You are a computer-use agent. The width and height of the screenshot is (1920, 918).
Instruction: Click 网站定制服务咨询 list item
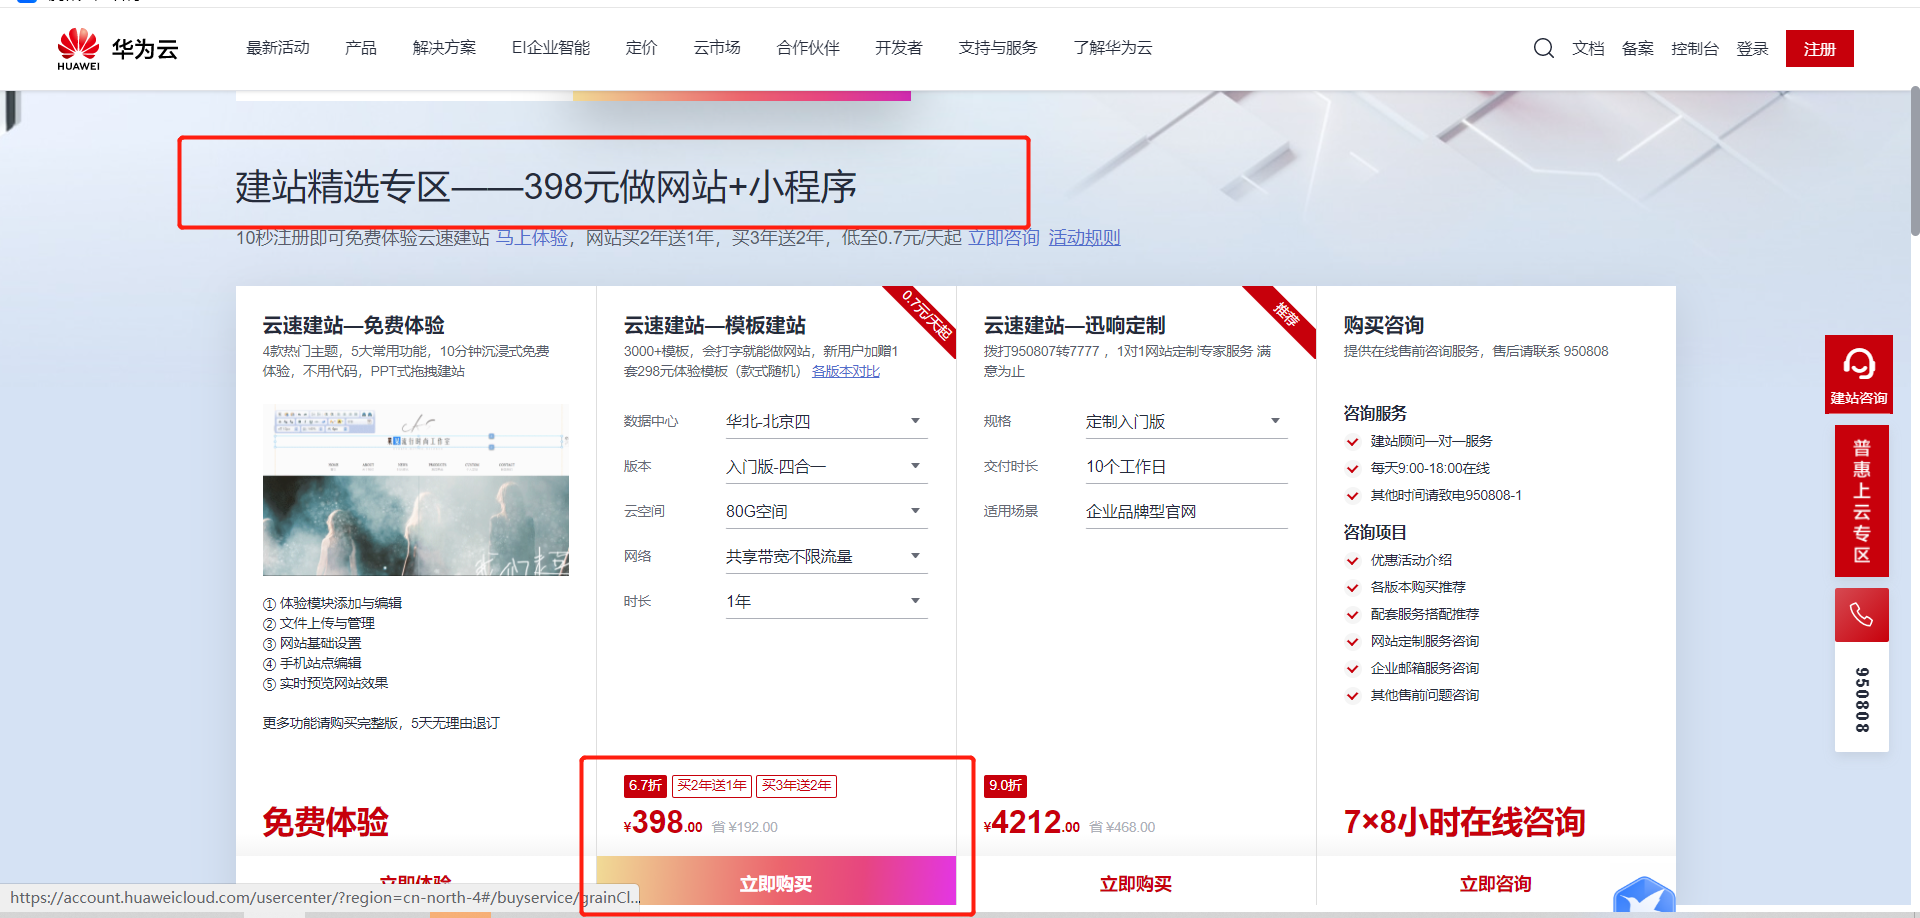(1425, 641)
